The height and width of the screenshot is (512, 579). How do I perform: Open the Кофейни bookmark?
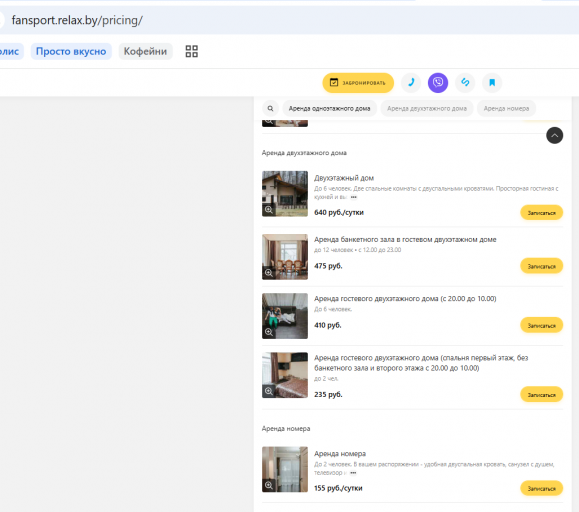coord(145,51)
